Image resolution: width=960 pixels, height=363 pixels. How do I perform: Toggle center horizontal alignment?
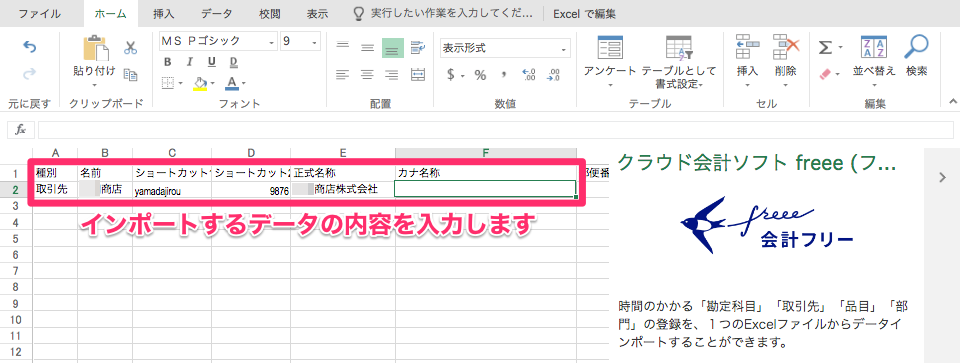coord(367,75)
